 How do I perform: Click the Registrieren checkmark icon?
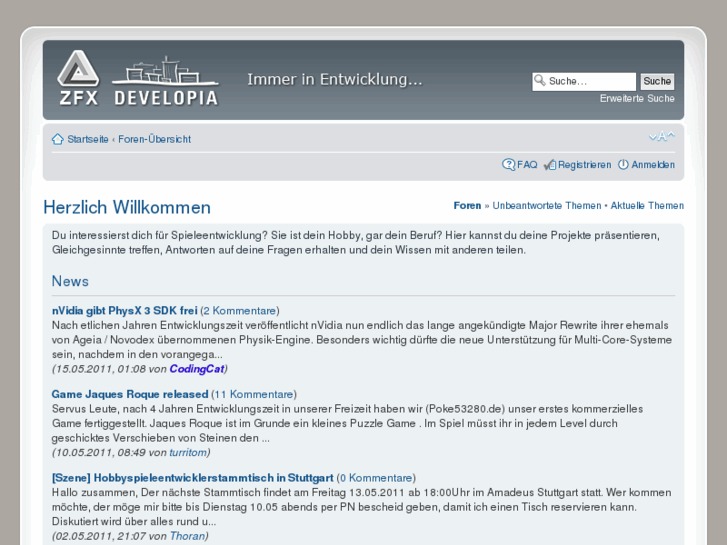[549, 165]
